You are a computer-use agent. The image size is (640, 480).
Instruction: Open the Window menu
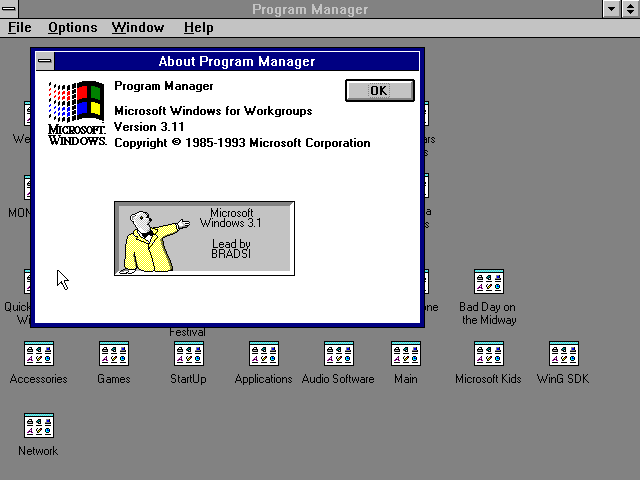pyautogui.click(x=138, y=27)
